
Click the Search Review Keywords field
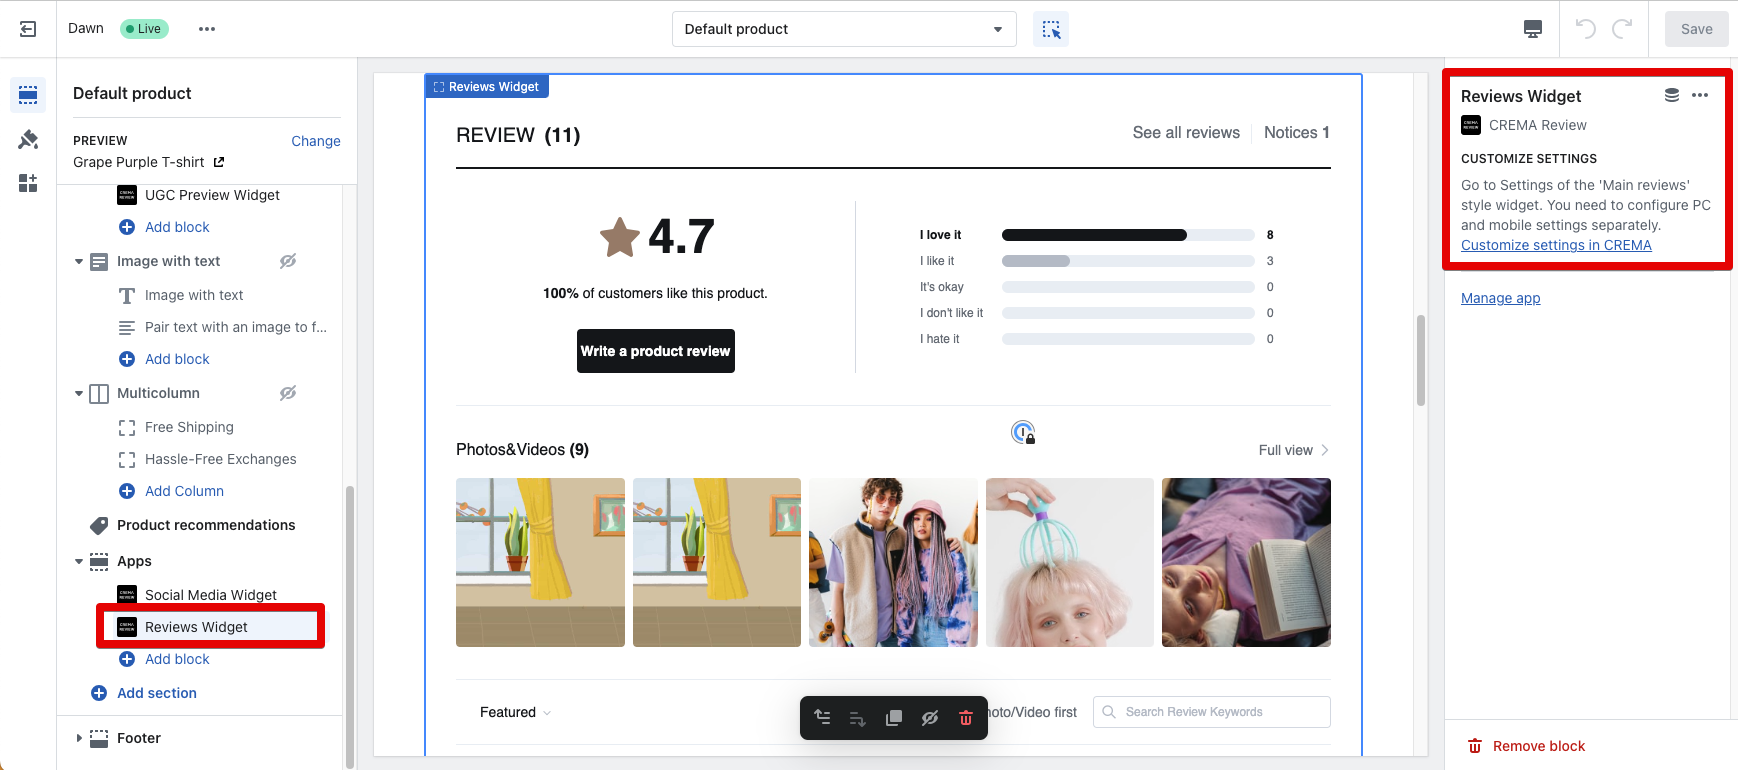1211,712
